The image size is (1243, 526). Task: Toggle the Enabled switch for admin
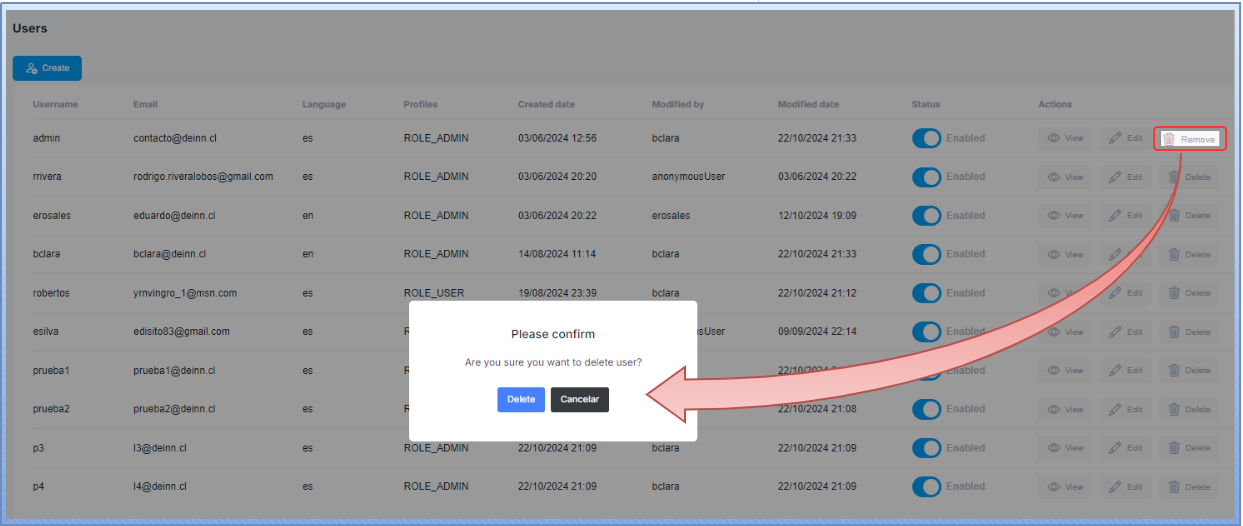click(926, 139)
